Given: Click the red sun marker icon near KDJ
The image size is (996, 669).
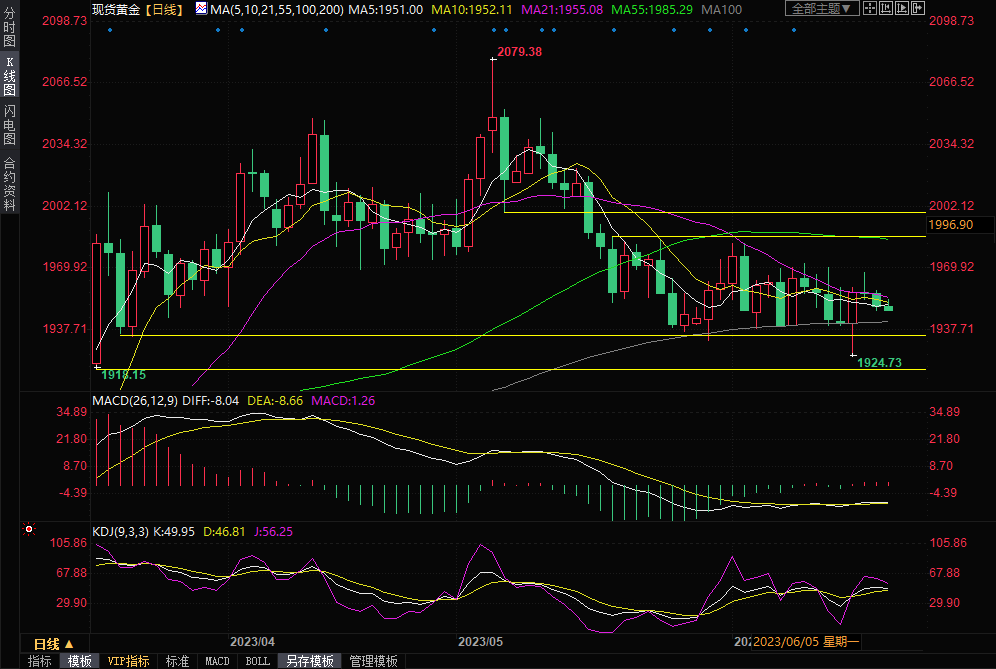Looking at the screenshot, I should (x=30, y=529).
